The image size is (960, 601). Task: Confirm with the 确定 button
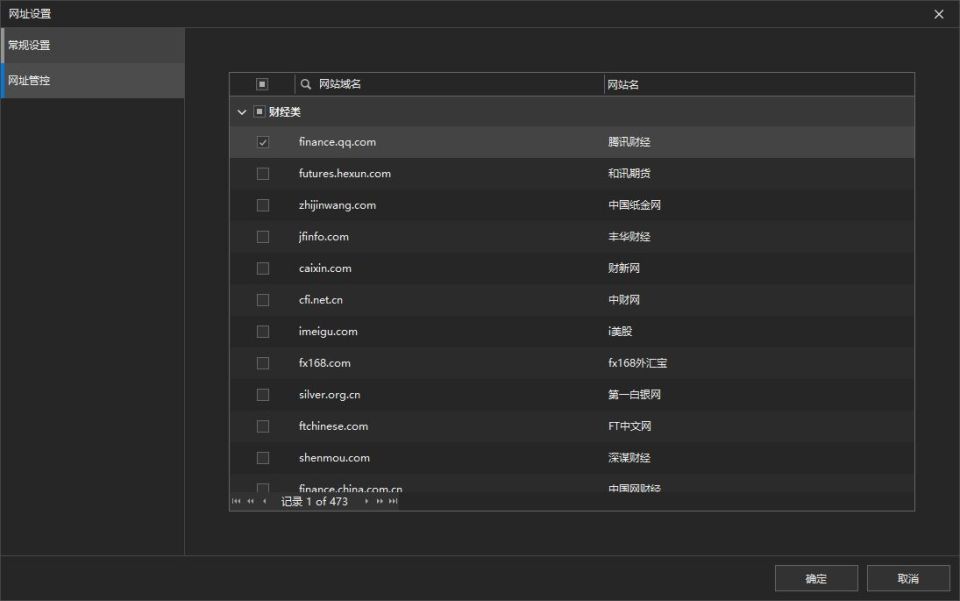click(816, 578)
